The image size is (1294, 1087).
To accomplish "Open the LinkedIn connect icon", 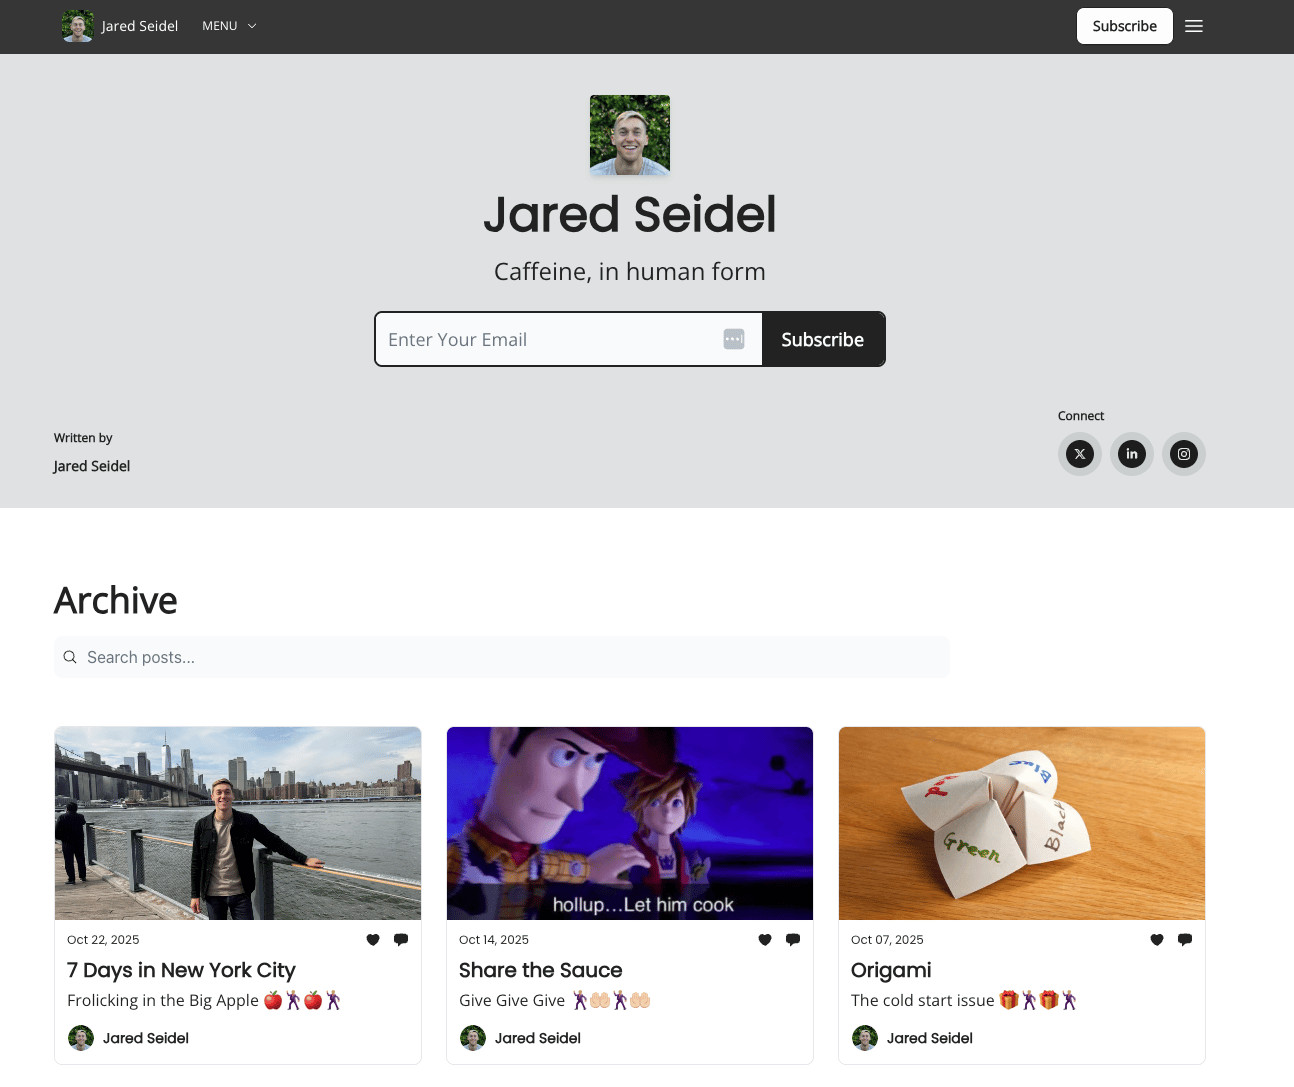I will click(x=1132, y=454).
